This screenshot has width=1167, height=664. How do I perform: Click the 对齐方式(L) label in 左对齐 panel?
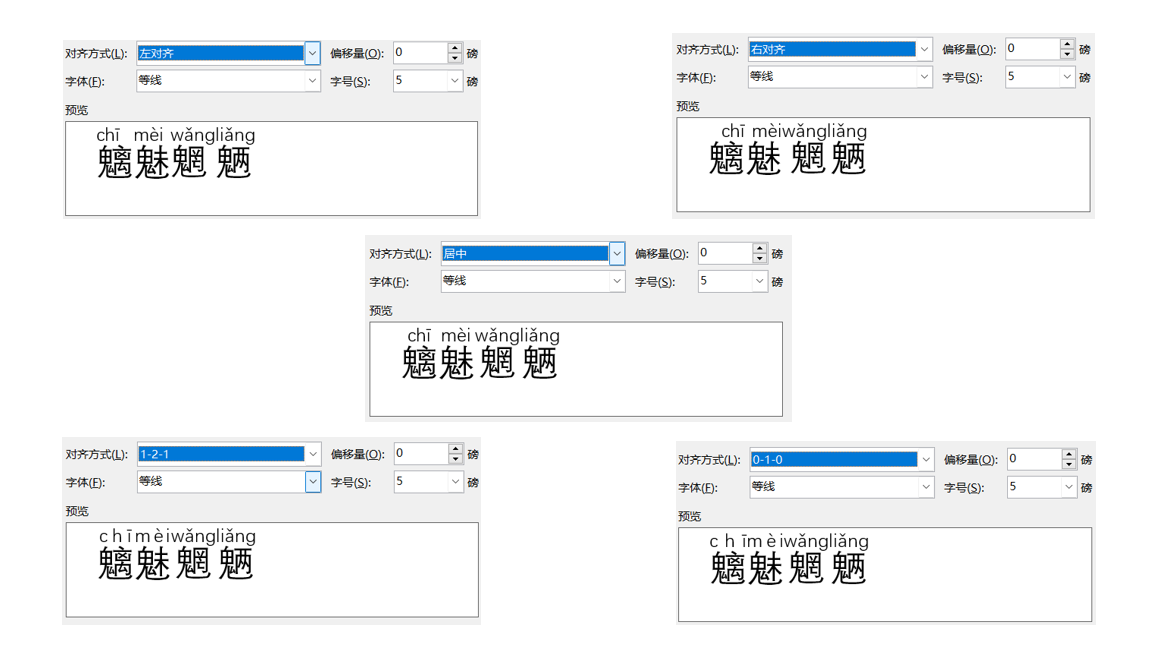[96, 54]
